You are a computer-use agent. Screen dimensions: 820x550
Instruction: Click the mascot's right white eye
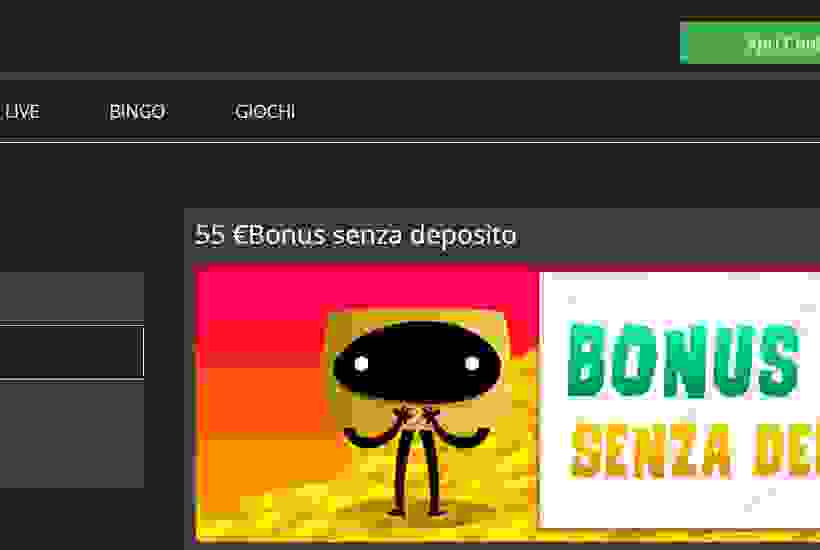(x=472, y=363)
